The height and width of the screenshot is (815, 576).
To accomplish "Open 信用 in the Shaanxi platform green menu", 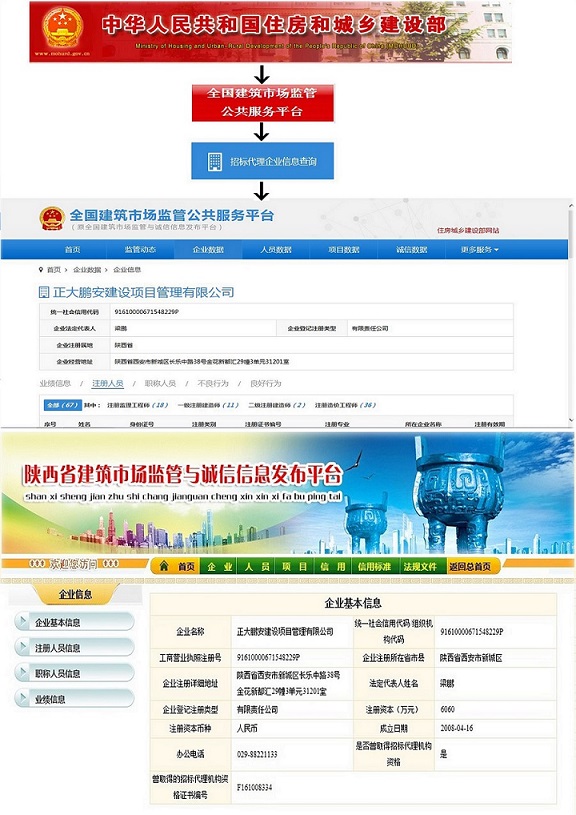I will click(333, 566).
